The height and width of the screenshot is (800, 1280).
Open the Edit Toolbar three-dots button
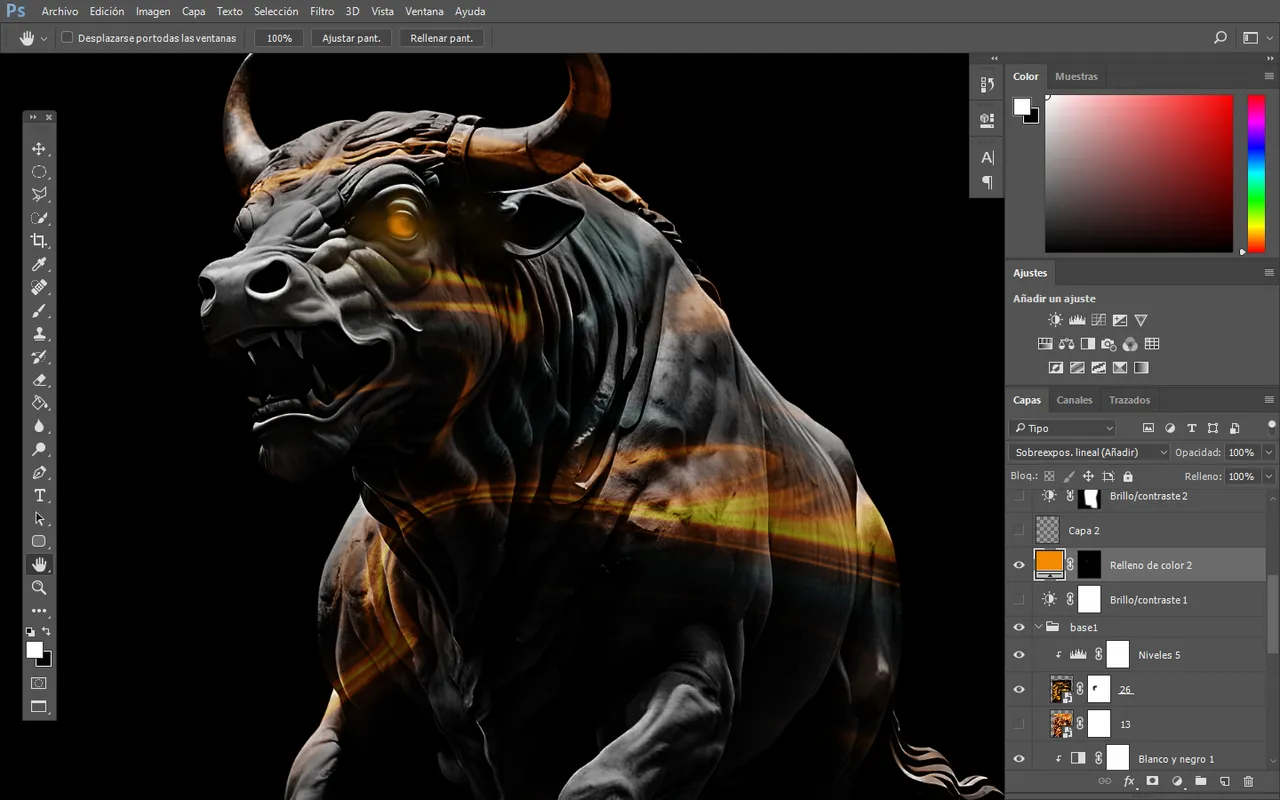click(39, 611)
